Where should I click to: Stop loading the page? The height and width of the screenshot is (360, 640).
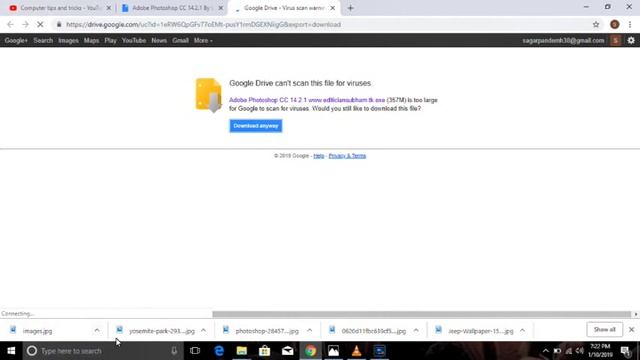[40, 24]
